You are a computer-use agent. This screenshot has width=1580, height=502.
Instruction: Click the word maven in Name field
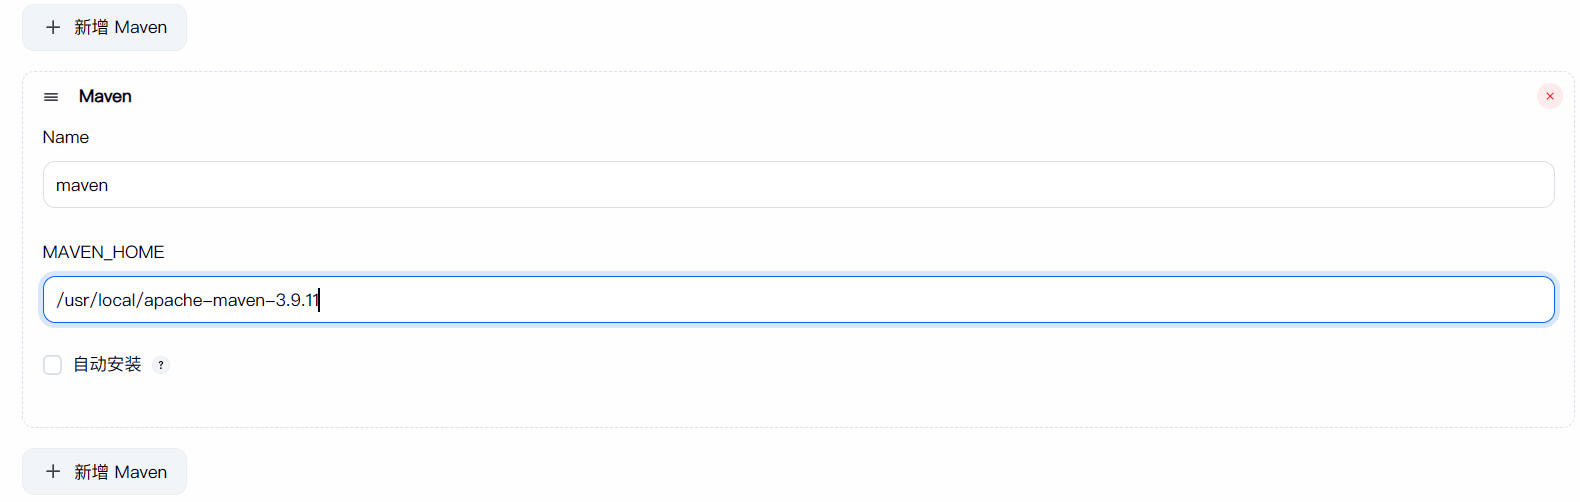point(82,185)
